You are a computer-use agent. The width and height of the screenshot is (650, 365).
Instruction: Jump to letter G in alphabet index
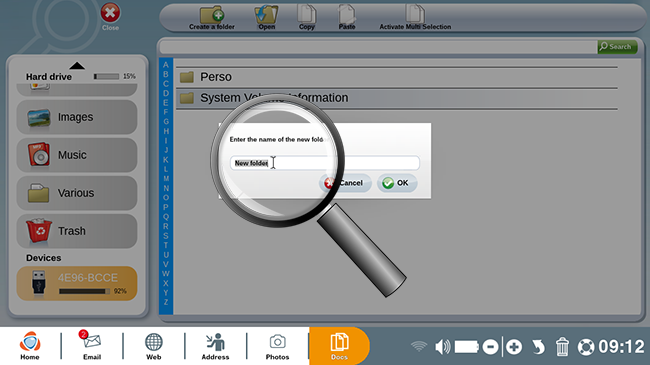click(166, 122)
